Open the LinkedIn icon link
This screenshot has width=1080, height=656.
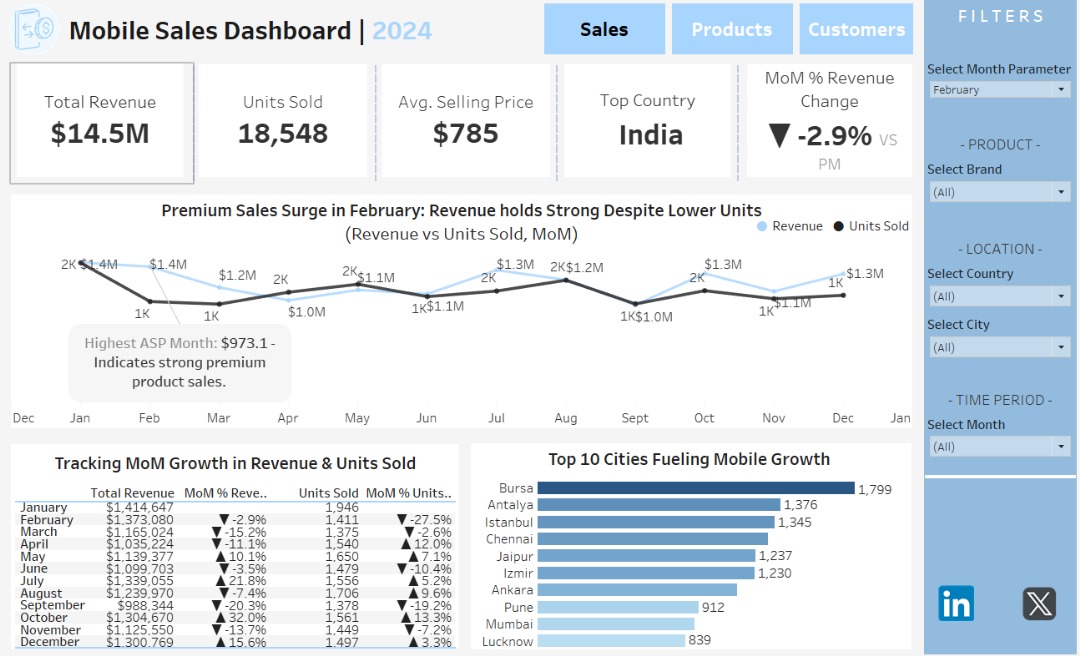956,604
